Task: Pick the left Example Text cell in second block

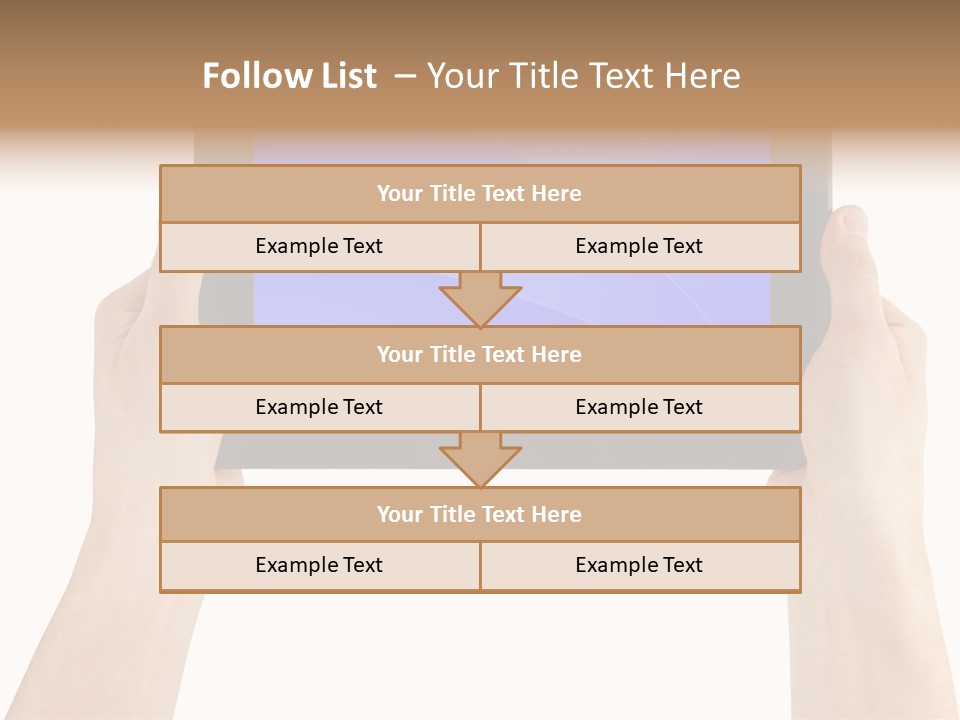Action: (319, 407)
